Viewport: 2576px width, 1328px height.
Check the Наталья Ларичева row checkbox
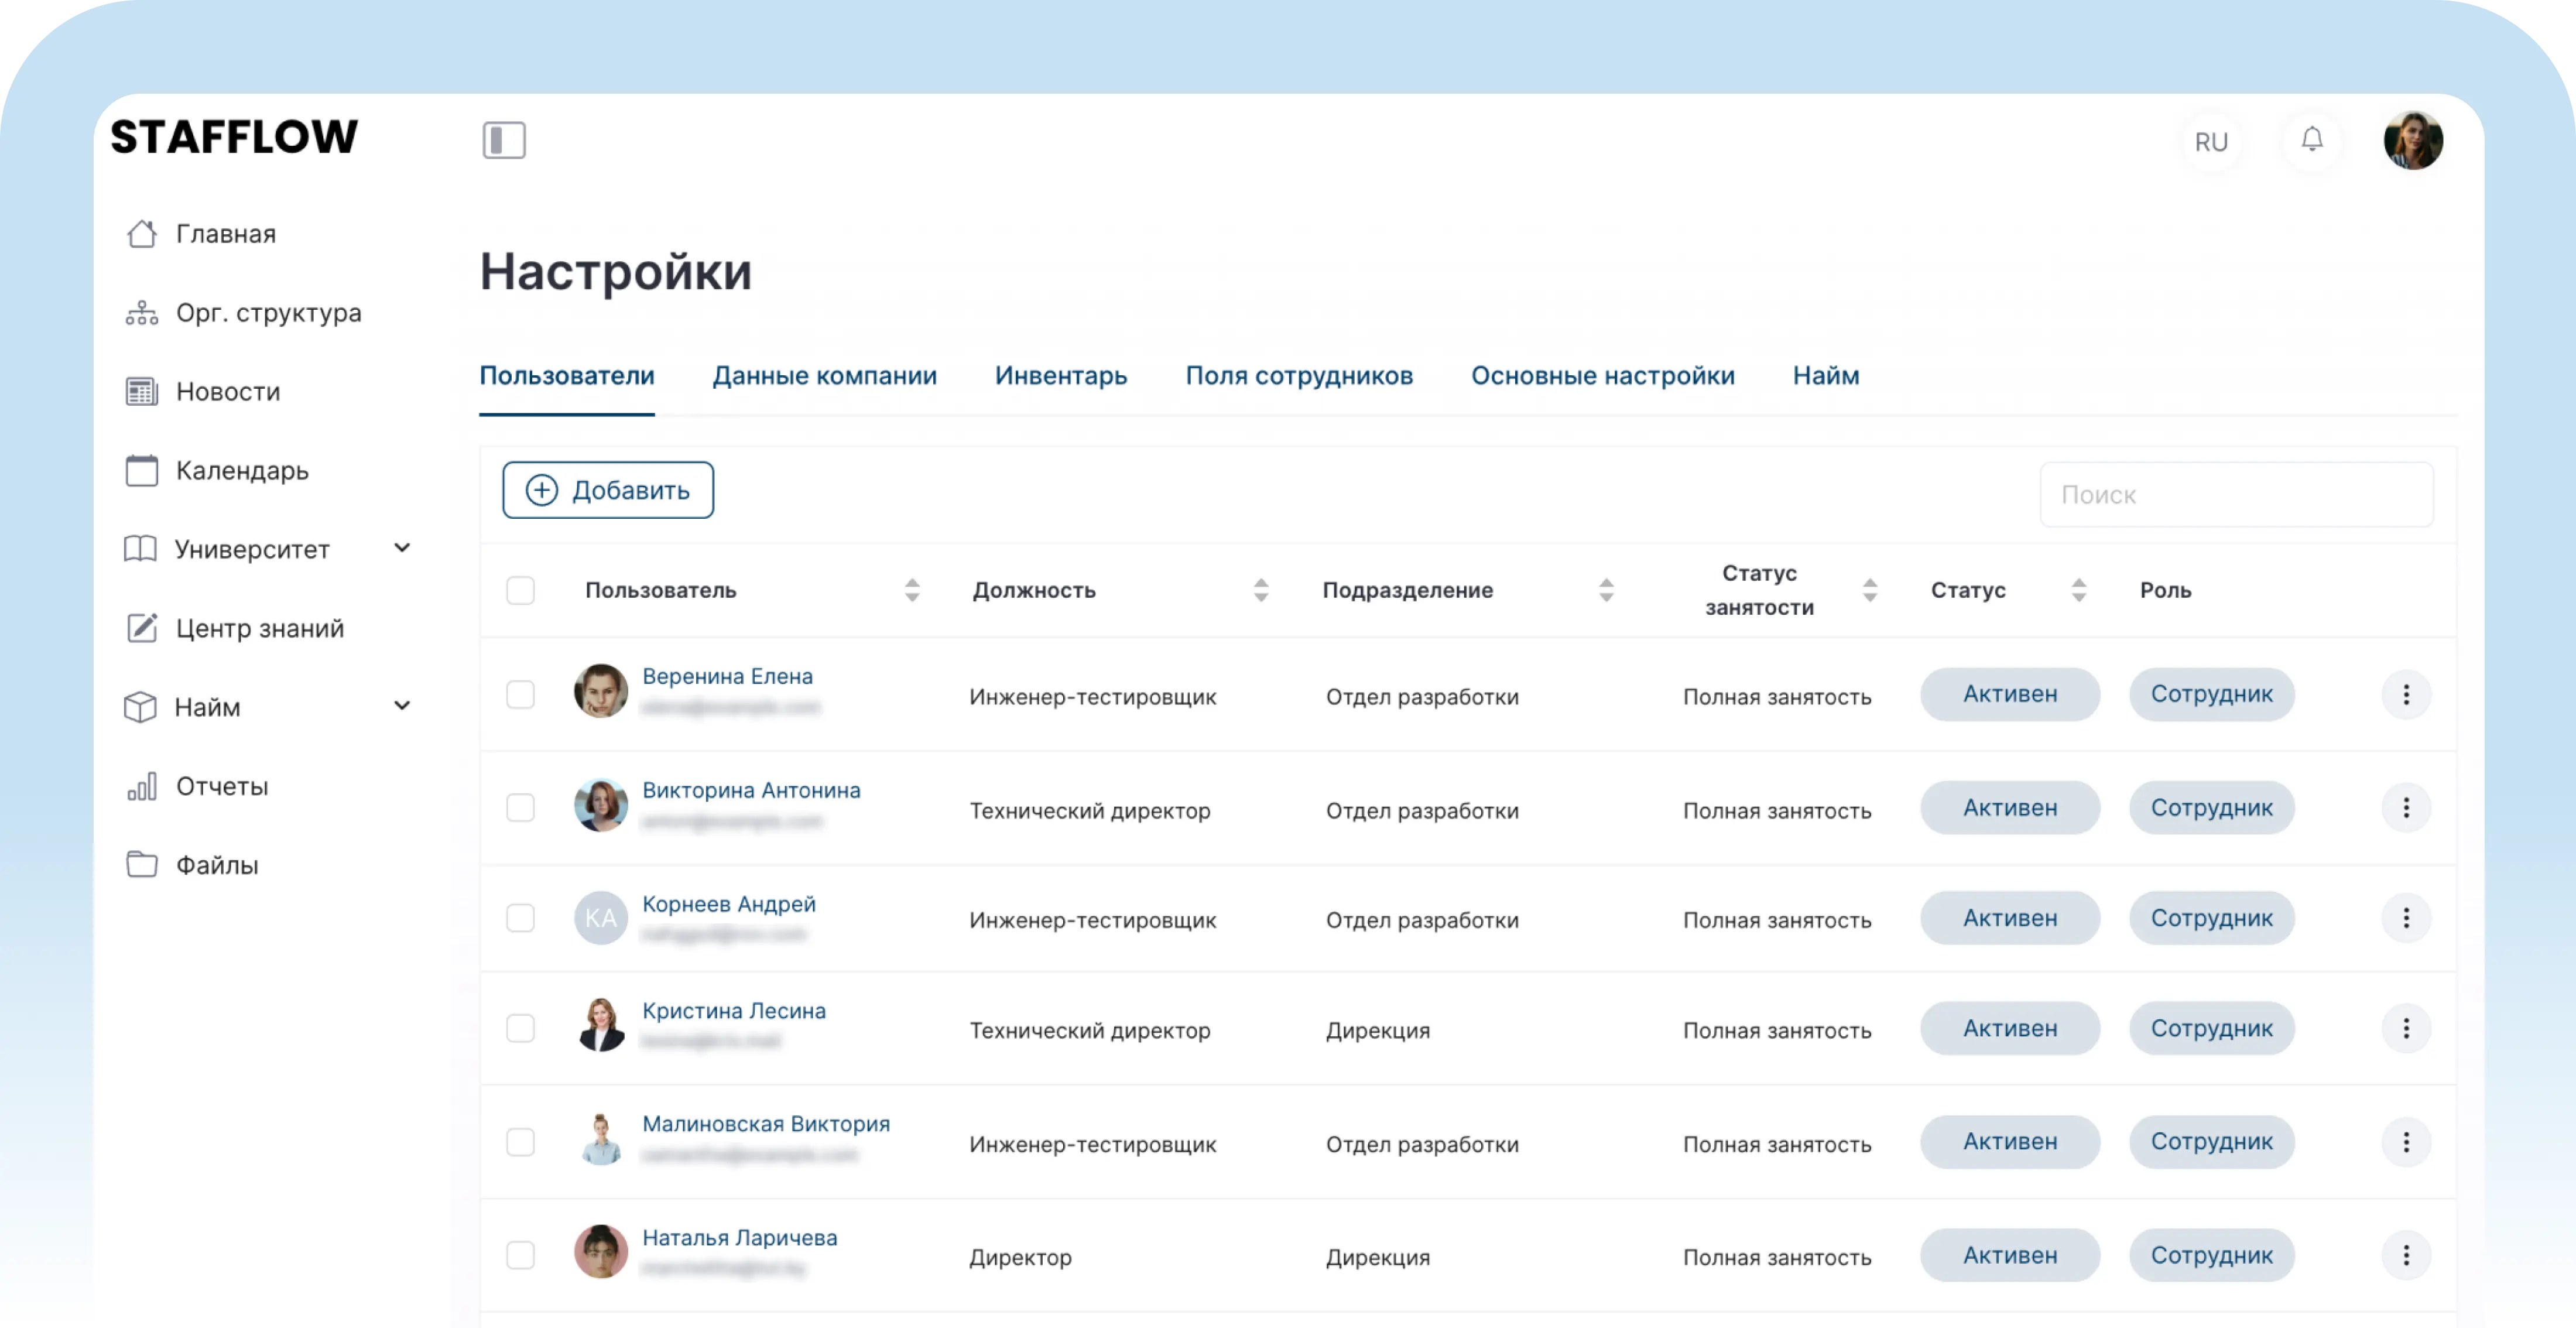tap(520, 1255)
